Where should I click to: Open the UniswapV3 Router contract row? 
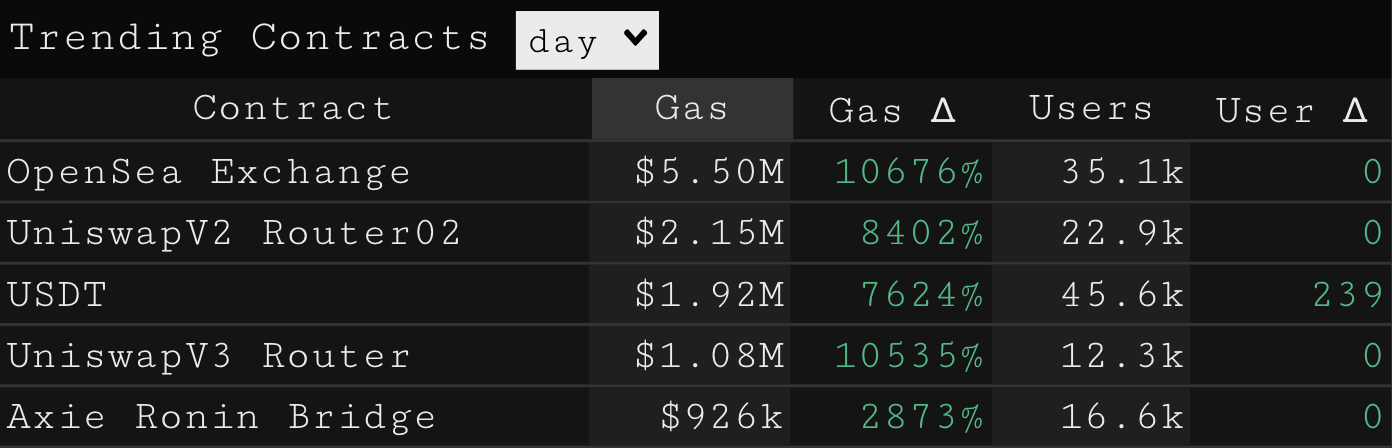click(209, 356)
